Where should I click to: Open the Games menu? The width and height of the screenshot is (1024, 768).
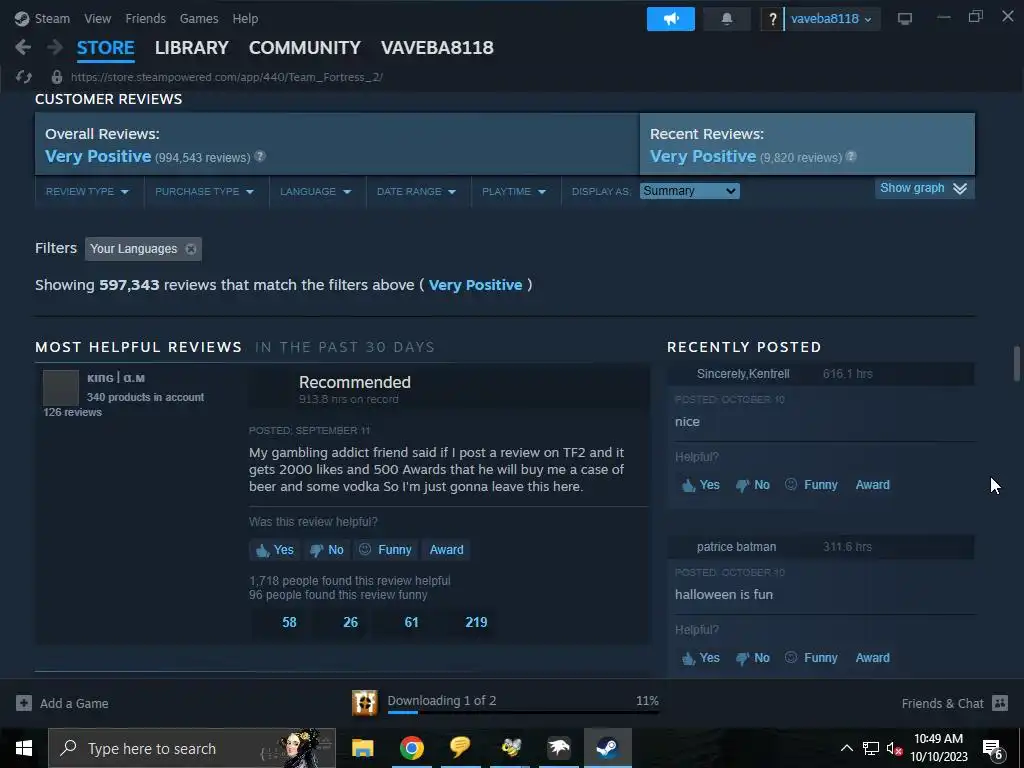click(x=199, y=18)
